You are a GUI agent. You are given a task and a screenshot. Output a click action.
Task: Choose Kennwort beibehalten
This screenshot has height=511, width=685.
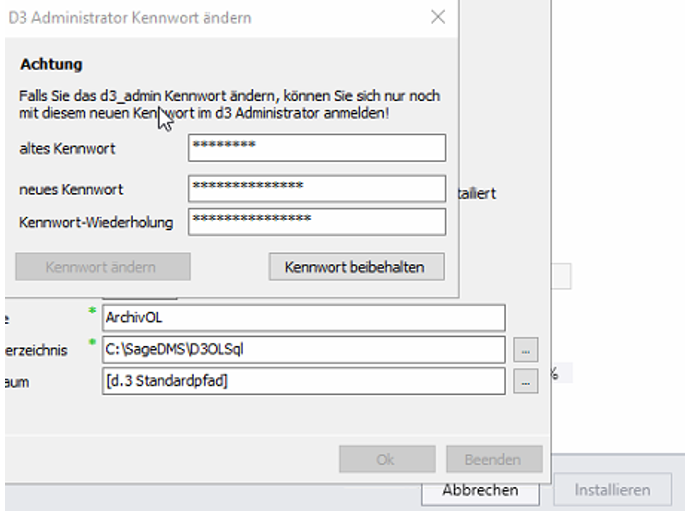(356, 267)
